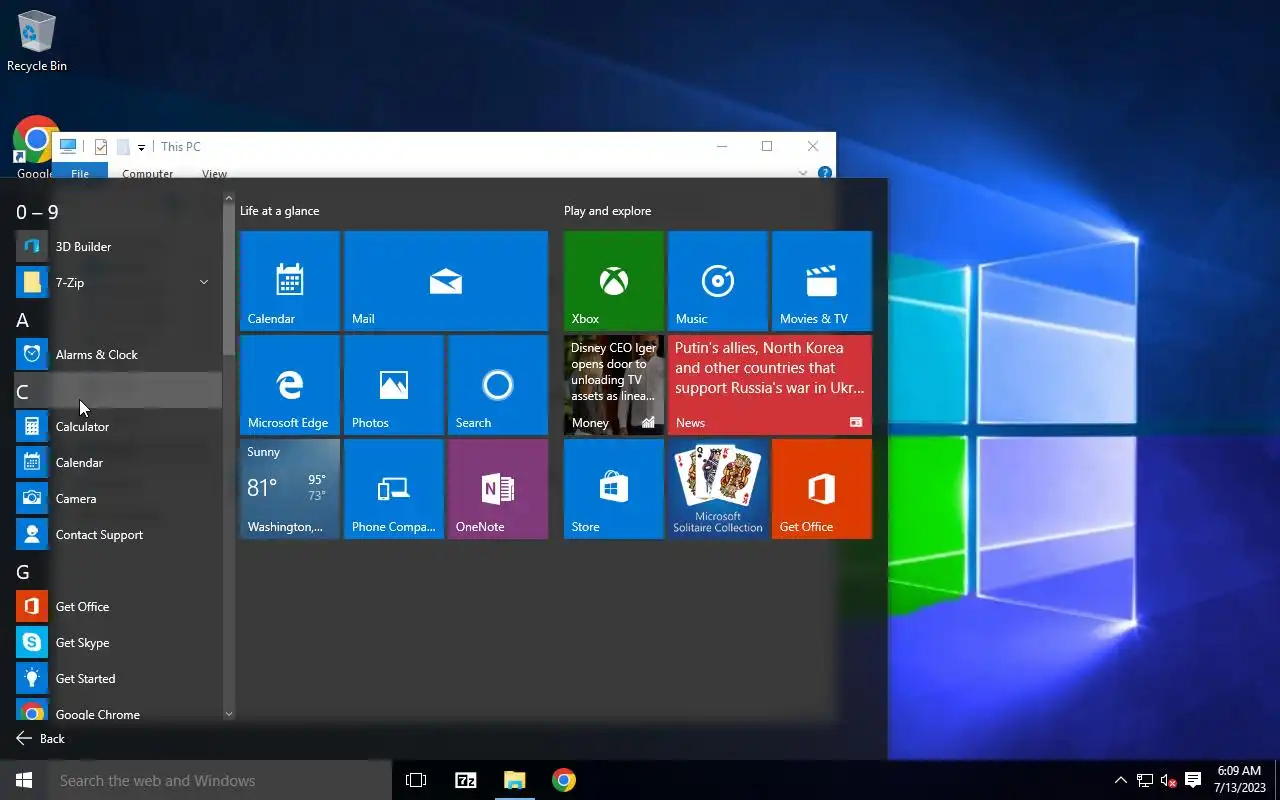1280x800 pixels.
Task: Open the Action Center notifications icon
Action: click(1193, 780)
